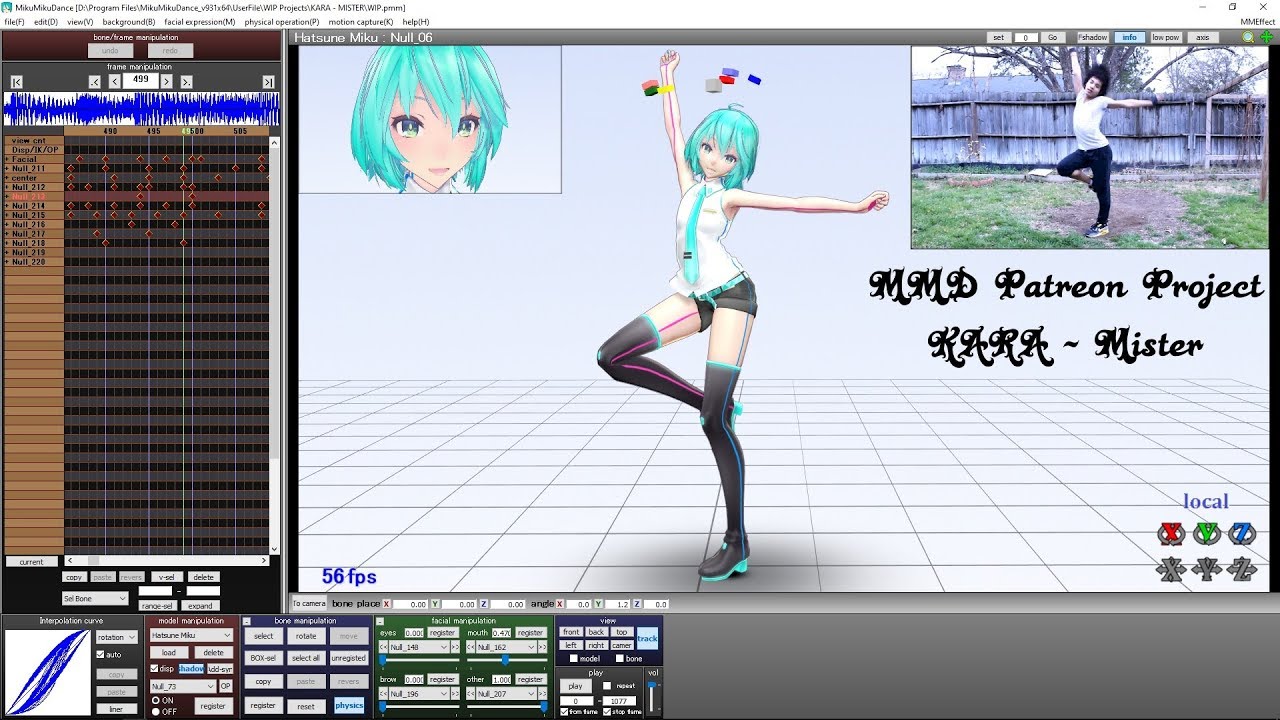Viewport: 1280px width, 720px height.
Task: Expand the Facial timeline row
Action: click(x=7, y=159)
